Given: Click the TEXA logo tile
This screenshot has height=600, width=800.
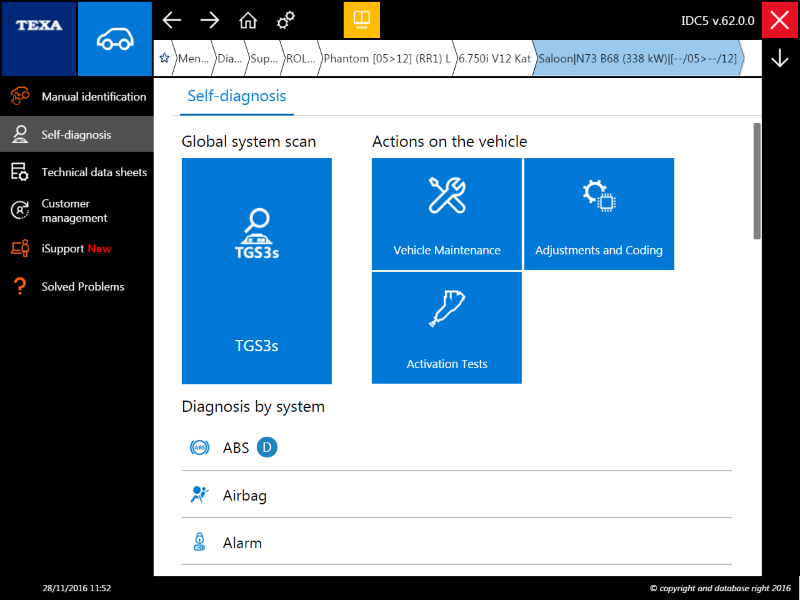Looking at the screenshot, I should pyautogui.click(x=39, y=39).
